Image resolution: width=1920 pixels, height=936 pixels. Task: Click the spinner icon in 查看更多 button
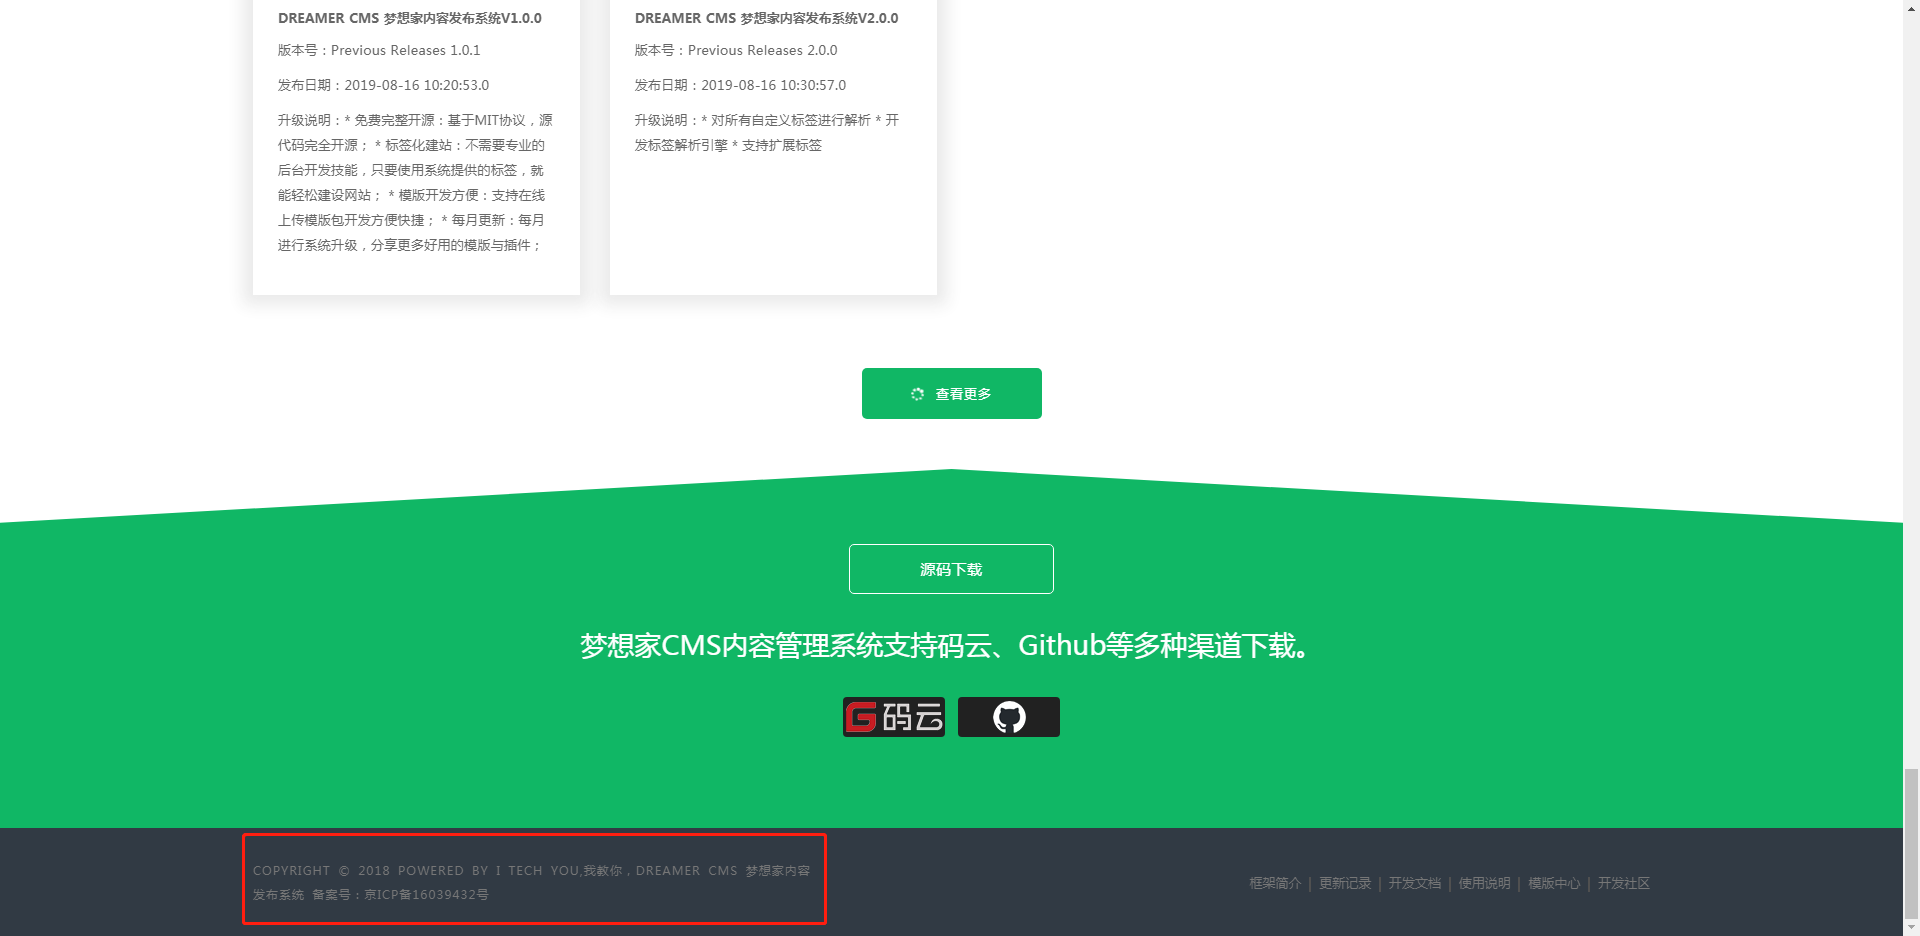[917, 394]
